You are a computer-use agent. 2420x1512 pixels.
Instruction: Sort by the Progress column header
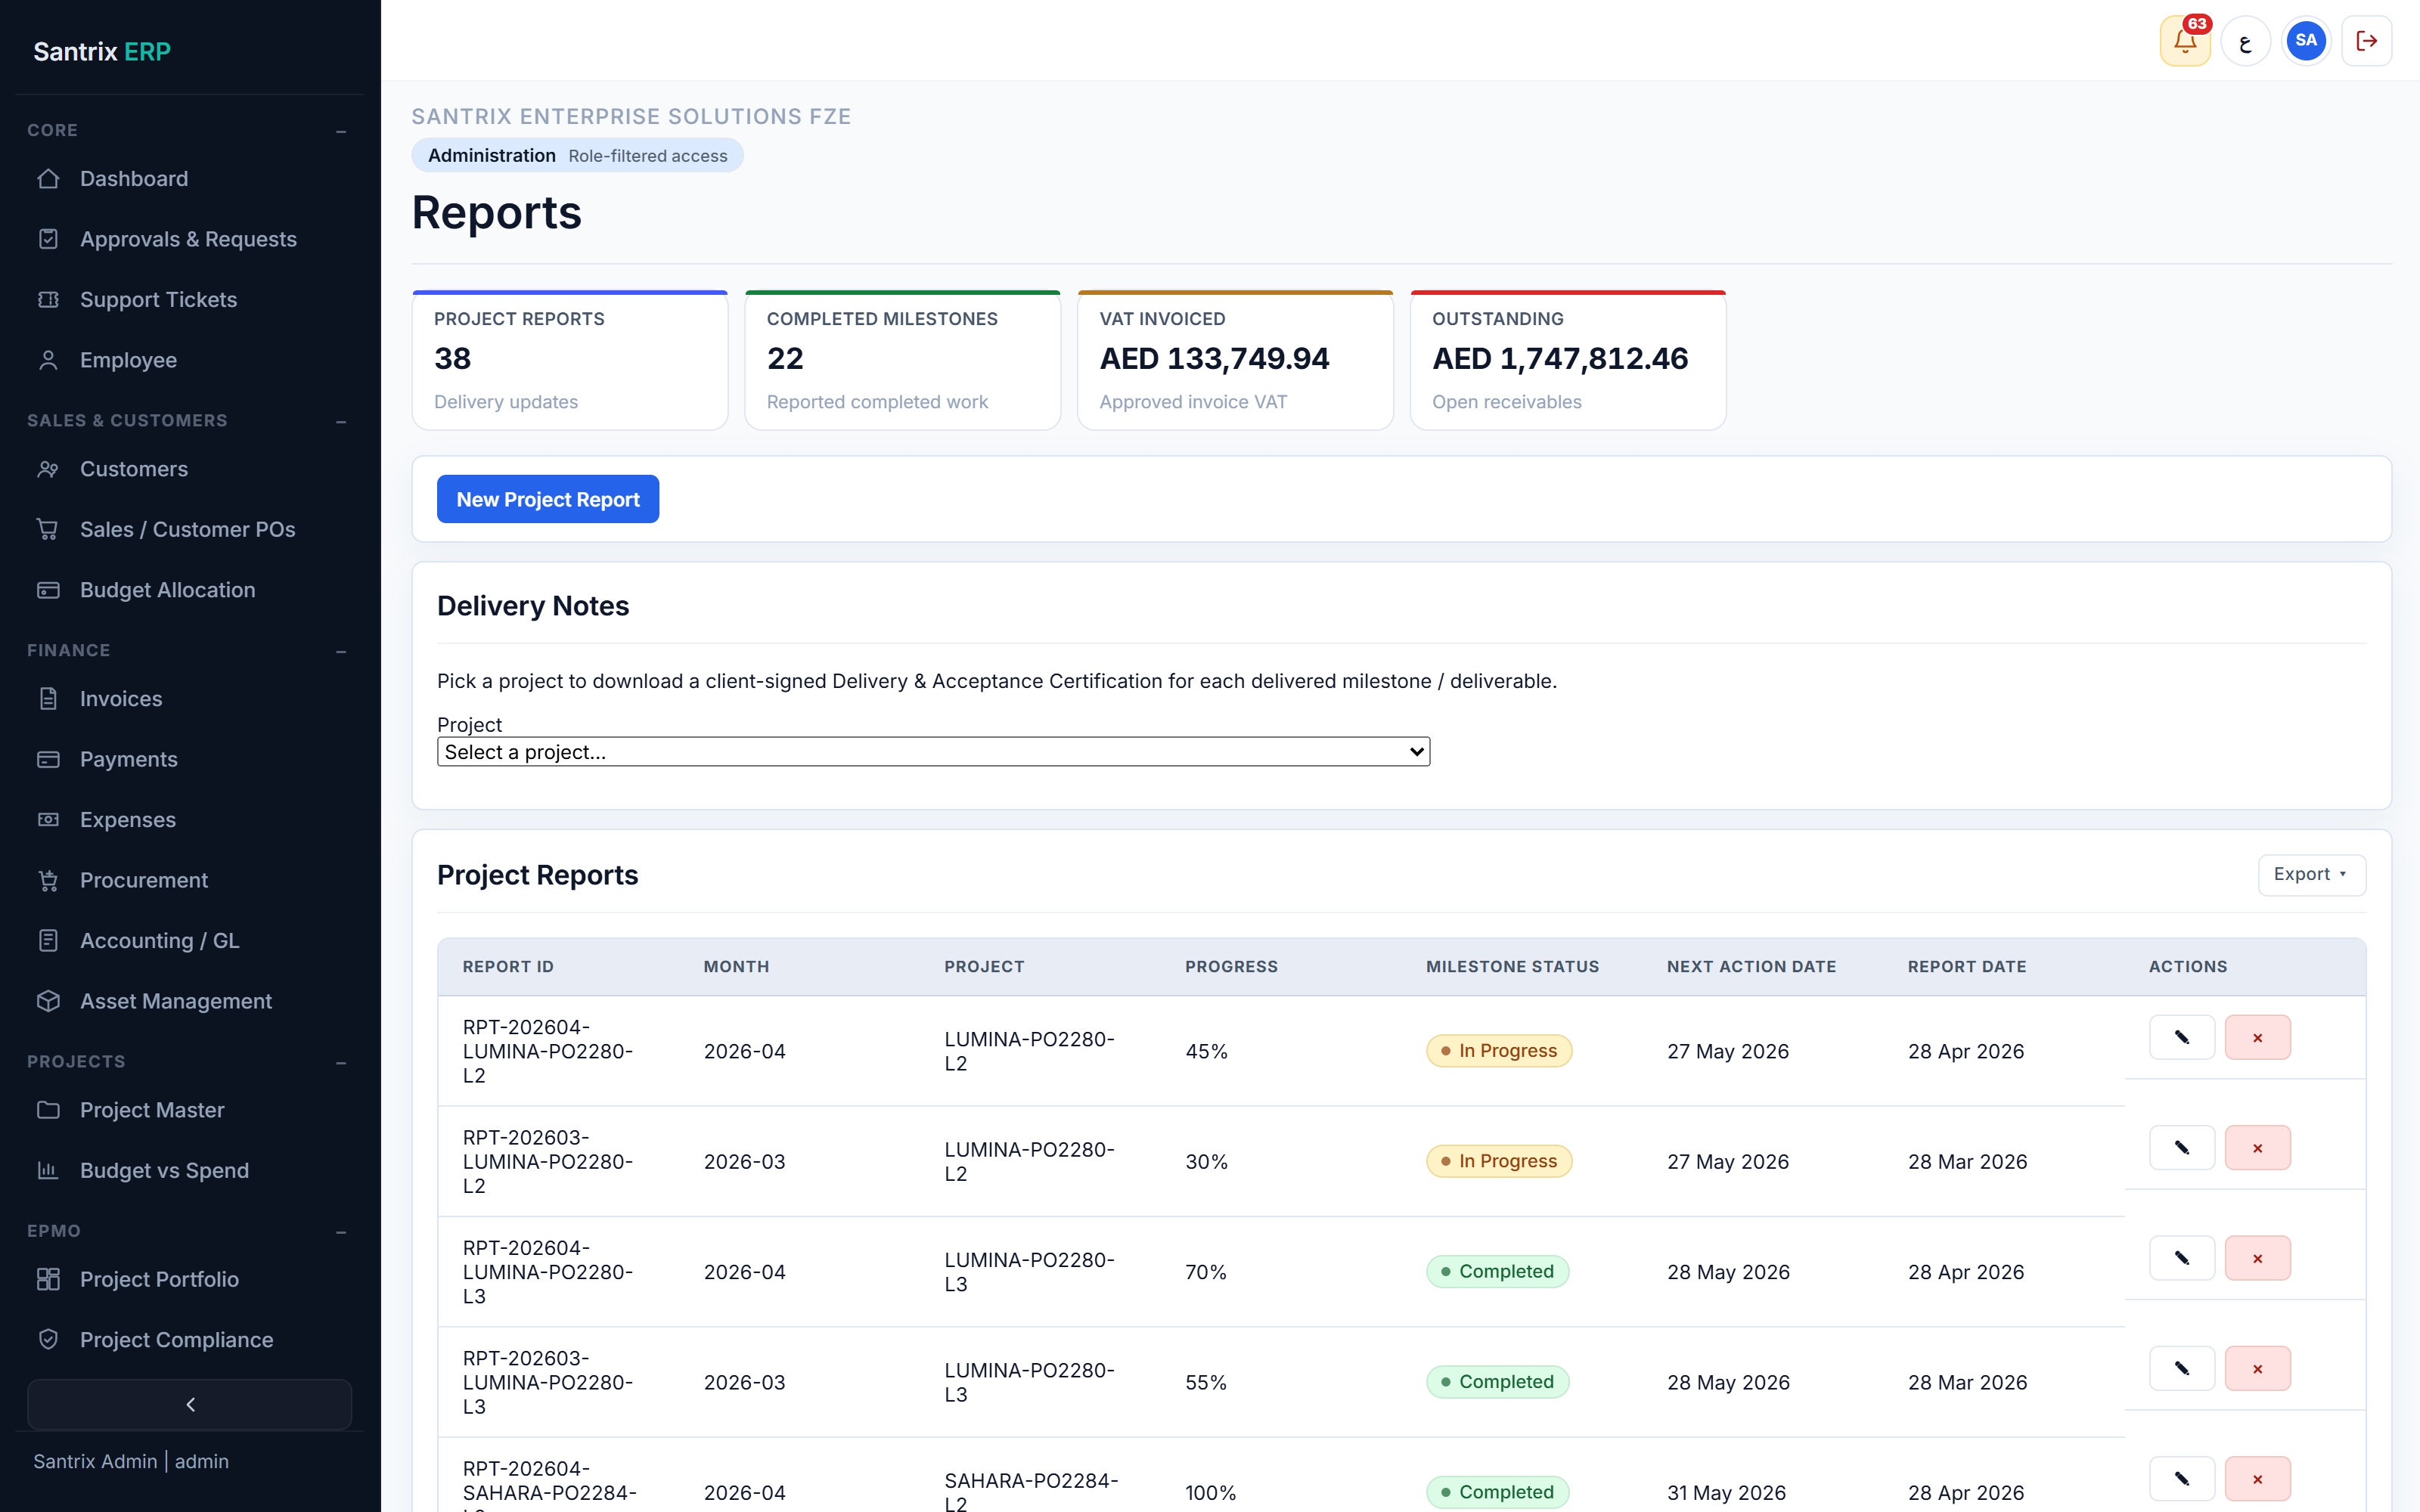pos(1231,967)
